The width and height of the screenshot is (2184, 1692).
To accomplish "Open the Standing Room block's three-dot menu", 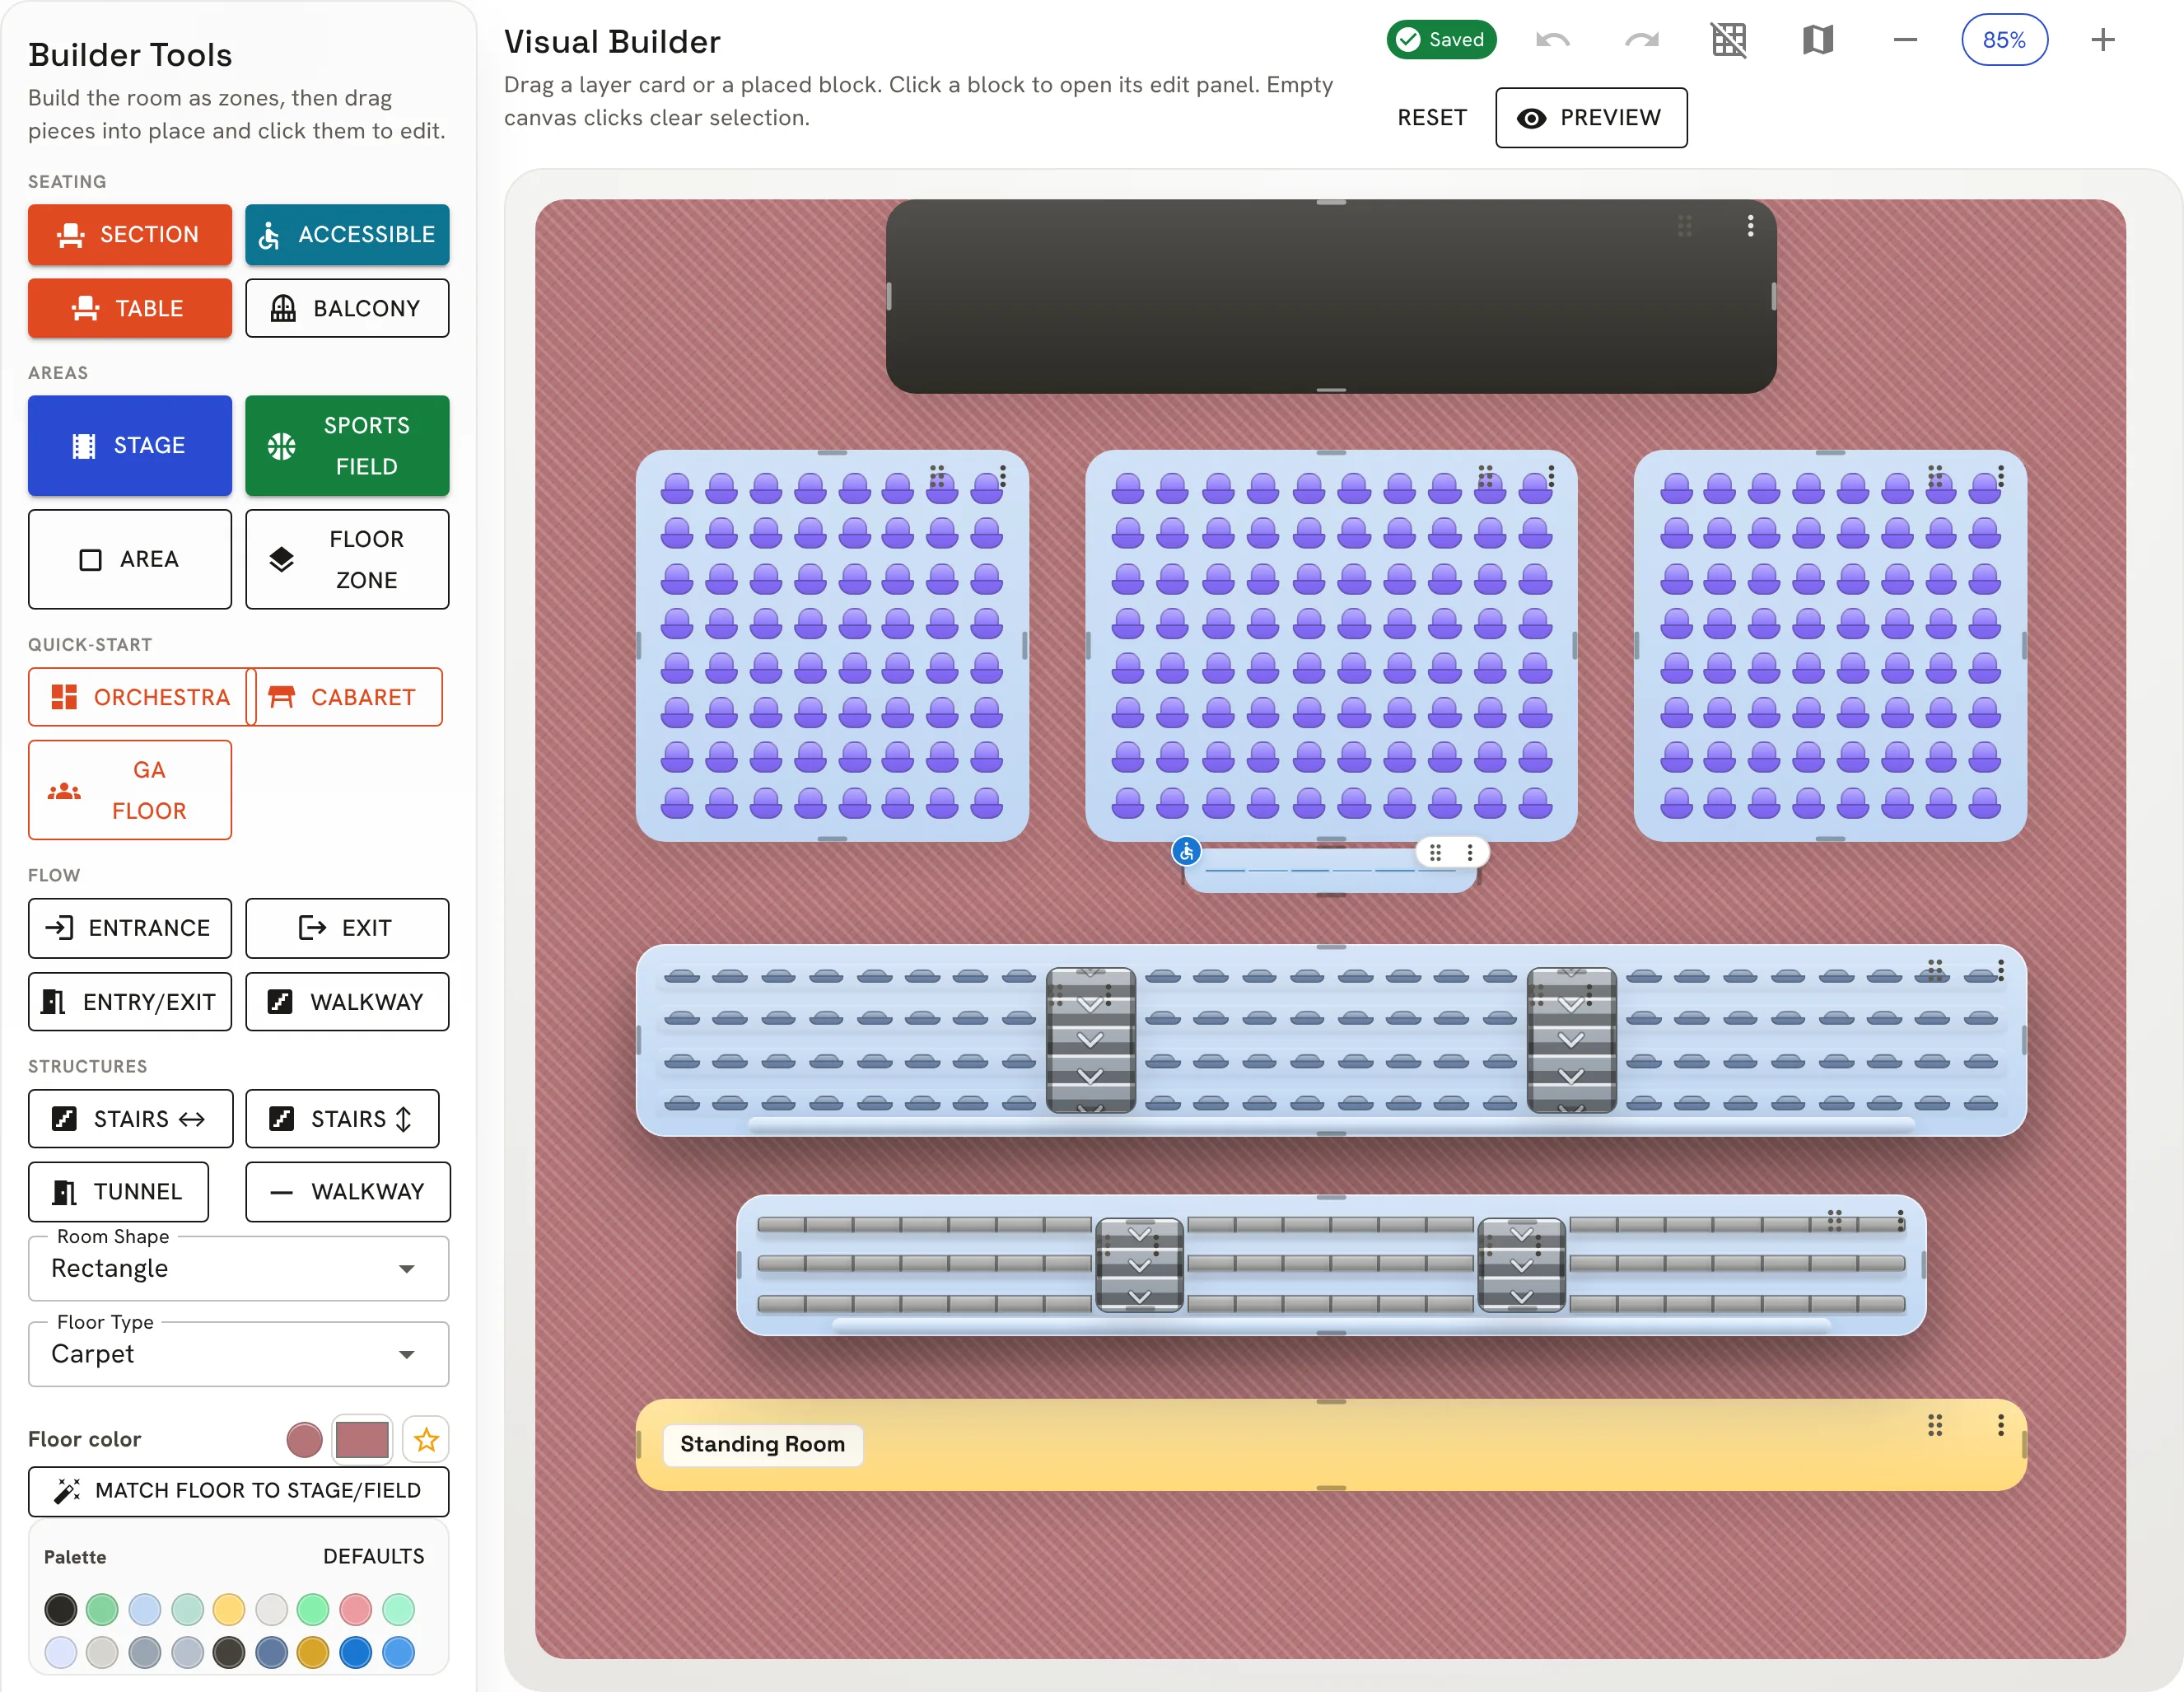I will [2000, 1425].
